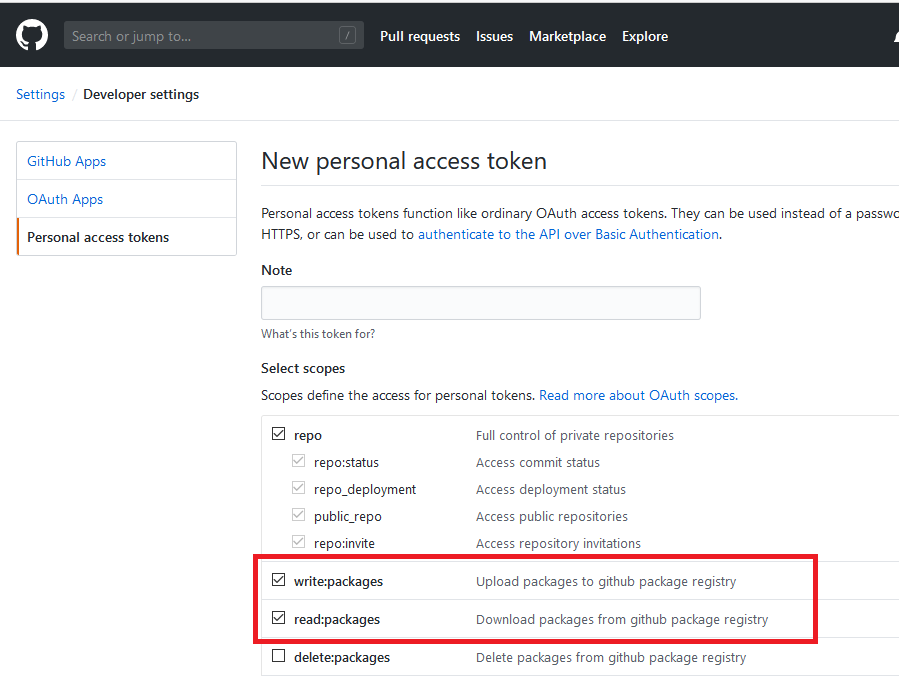Uncheck the read:packages checkbox
The height and width of the screenshot is (676, 899).
[279, 618]
